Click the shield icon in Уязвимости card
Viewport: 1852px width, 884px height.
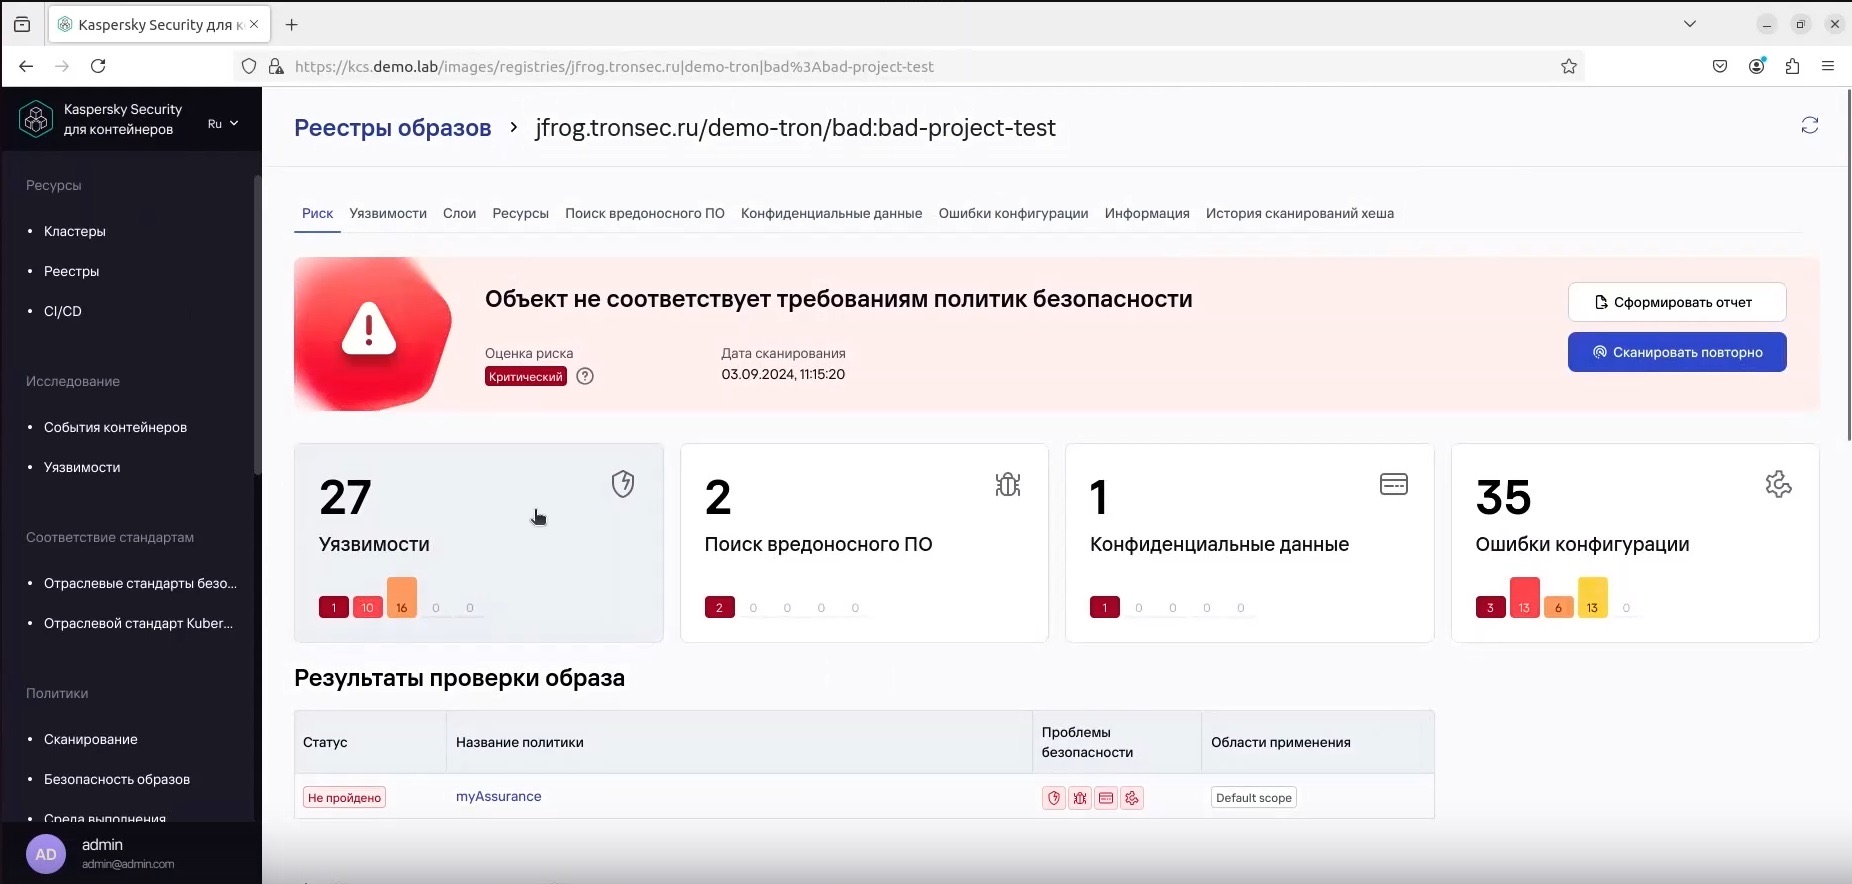pos(623,484)
